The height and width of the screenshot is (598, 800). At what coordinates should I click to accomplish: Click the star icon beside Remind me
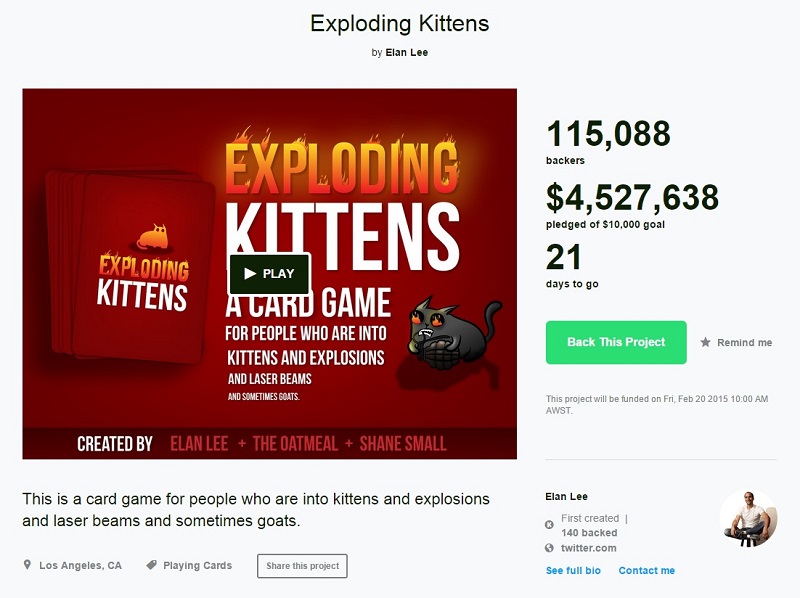(706, 342)
